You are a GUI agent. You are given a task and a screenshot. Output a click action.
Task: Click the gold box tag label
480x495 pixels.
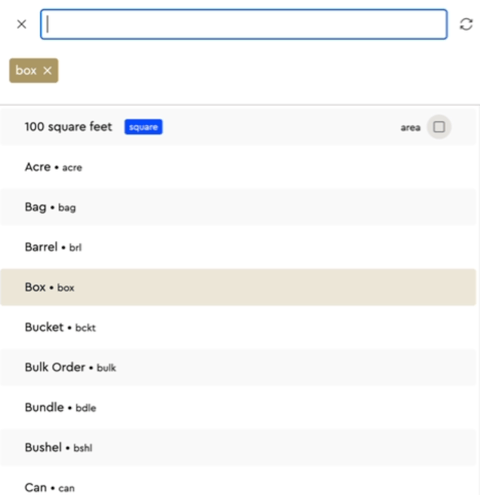point(26,70)
